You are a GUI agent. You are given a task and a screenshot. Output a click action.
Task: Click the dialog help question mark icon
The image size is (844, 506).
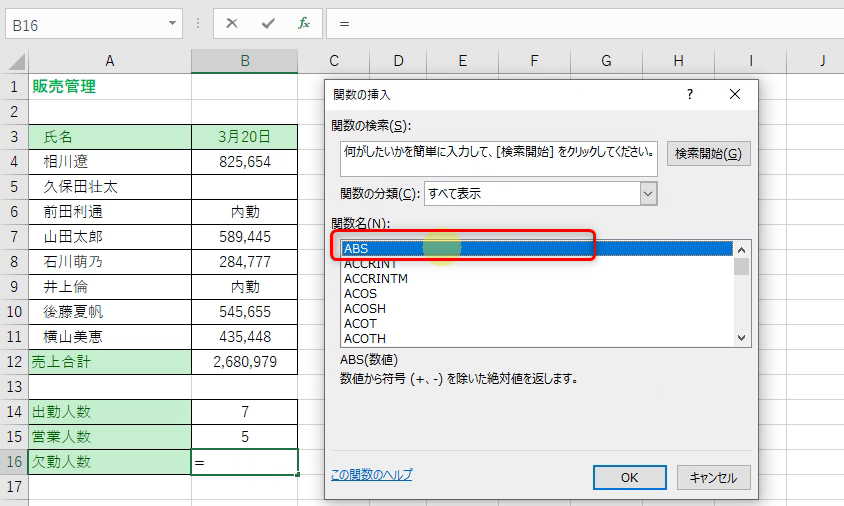(689, 94)
